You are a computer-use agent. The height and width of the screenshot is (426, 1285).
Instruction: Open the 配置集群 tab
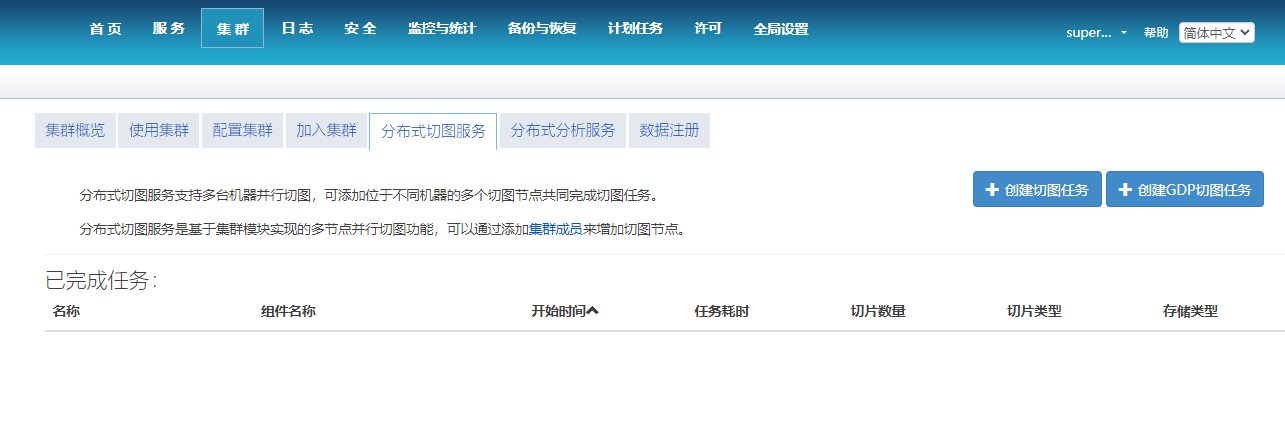tap(243, 131)
